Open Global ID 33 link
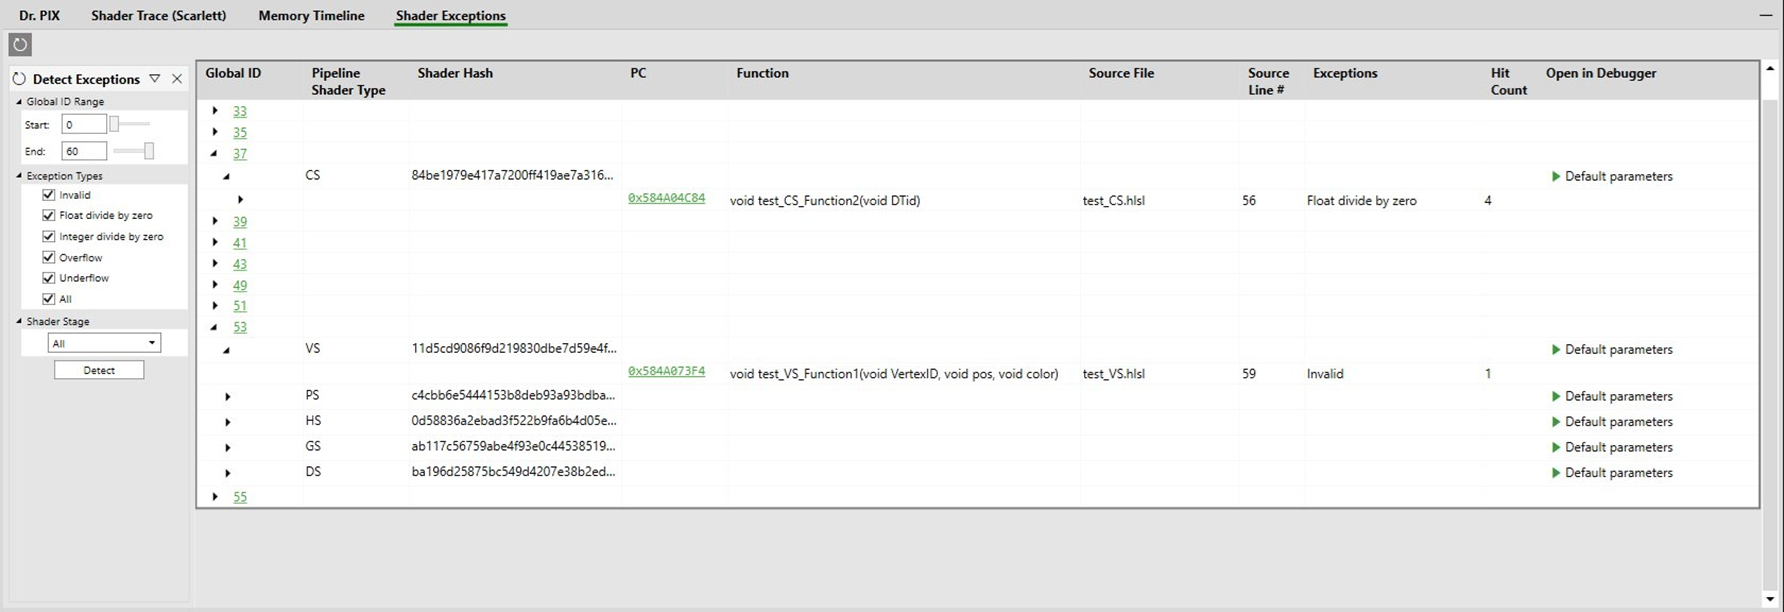 pos(240,111)
